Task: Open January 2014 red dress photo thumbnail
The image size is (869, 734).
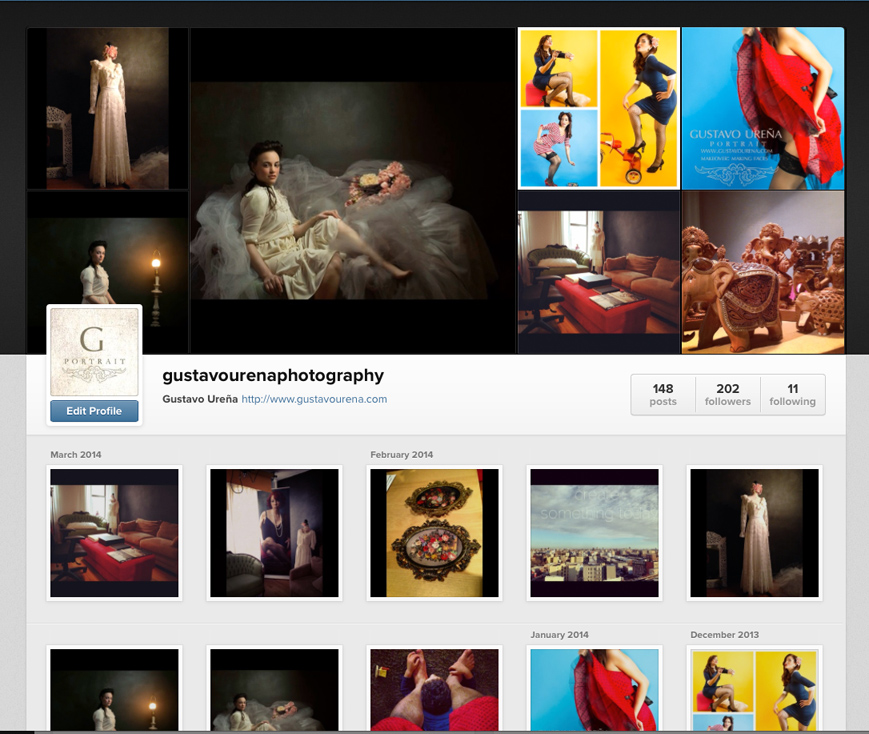Action: (x=594, y=689)
